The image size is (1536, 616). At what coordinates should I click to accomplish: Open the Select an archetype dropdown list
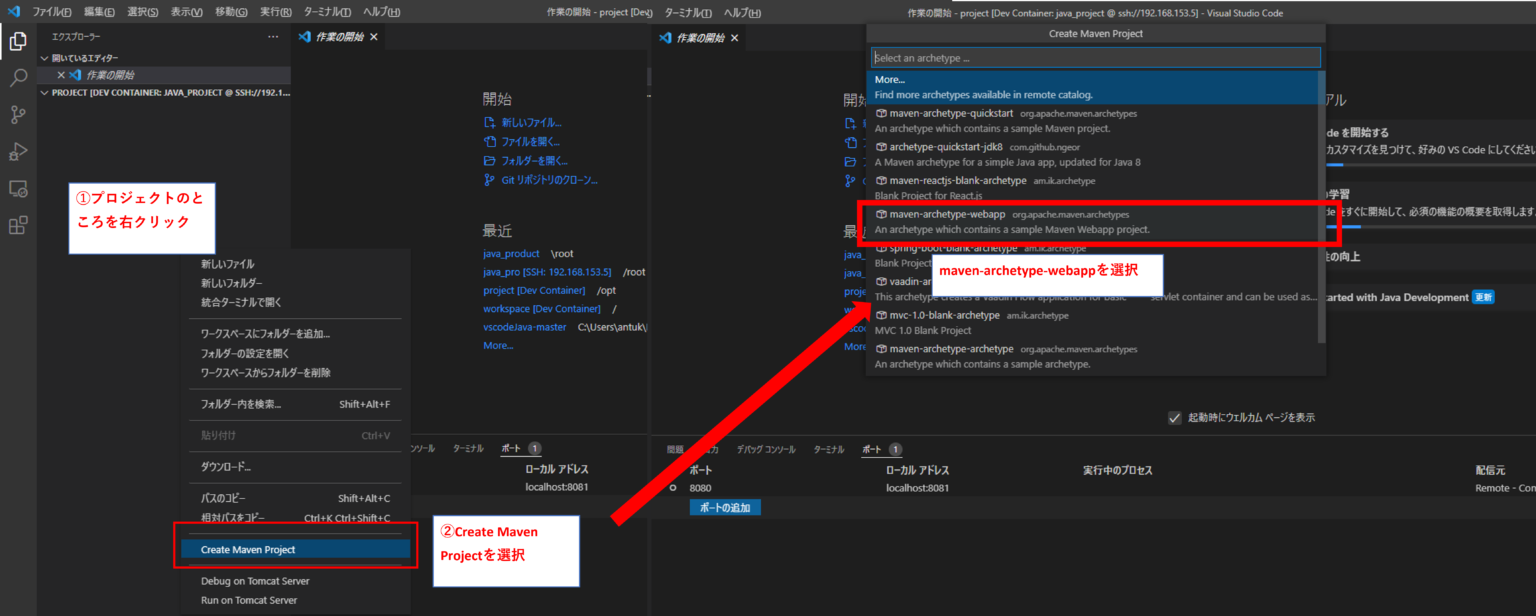1095,57
